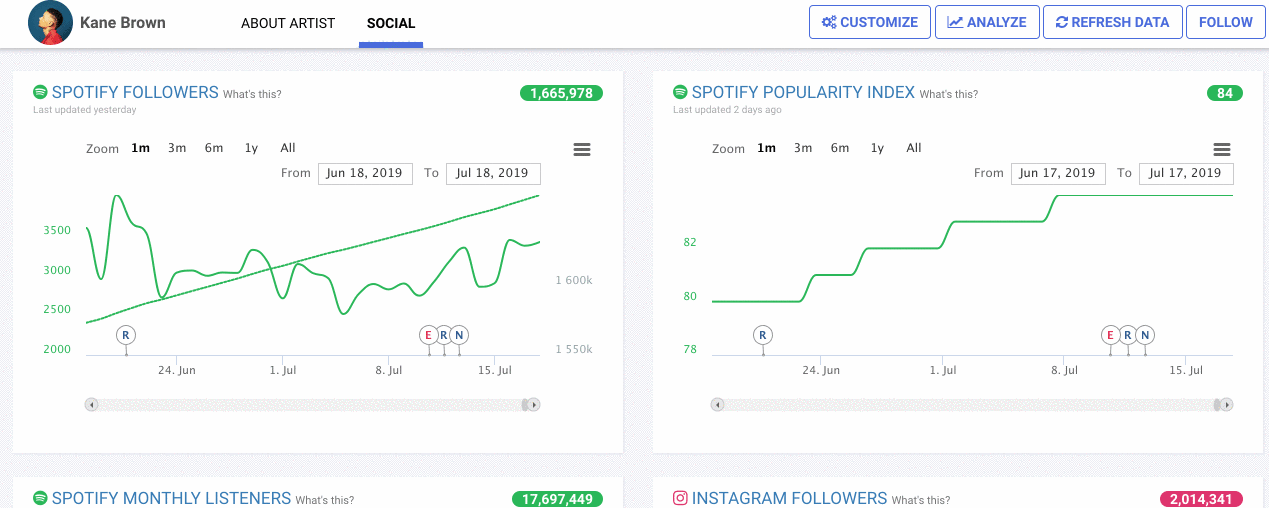Screen dimensions: 1269x508
Task: Select the 6m zoom on the Popularity Index chart
Action: [x=840, y=148]
